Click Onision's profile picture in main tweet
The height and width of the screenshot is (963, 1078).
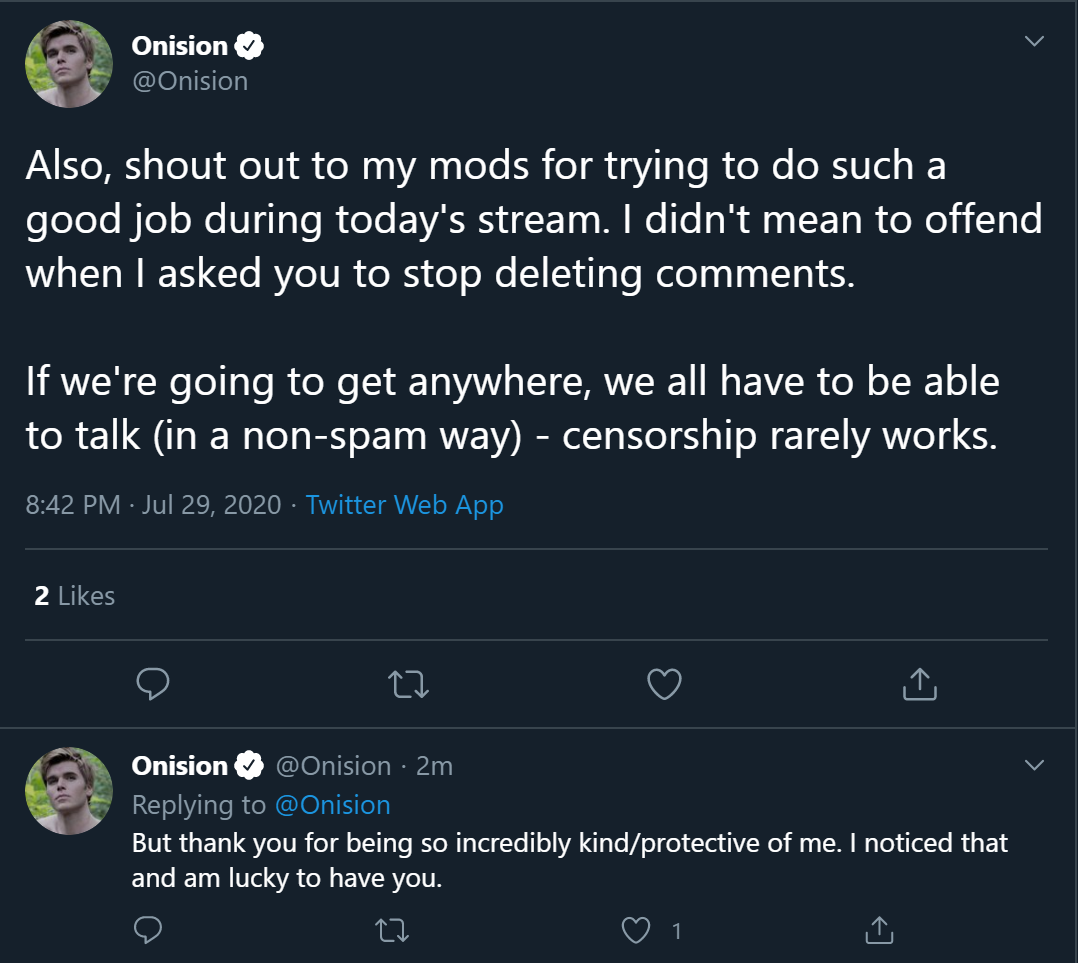(x=69, y=64)
